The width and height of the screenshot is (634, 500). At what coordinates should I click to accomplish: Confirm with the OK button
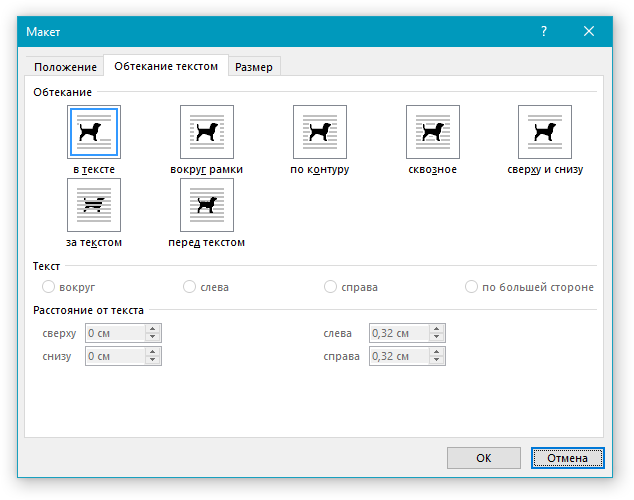(x=484, y=458)
